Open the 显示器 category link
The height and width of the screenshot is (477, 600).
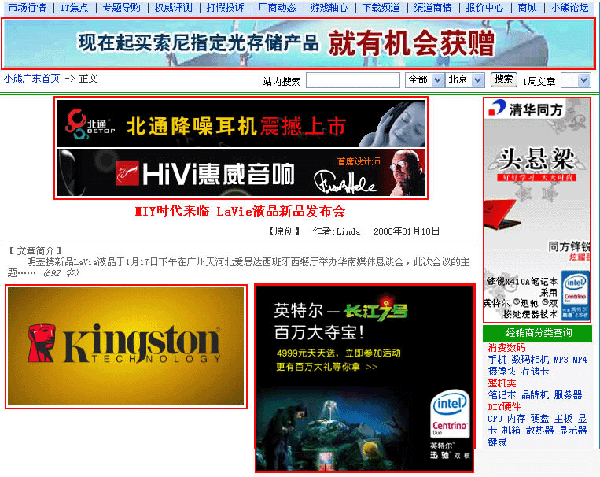pos(574,430)
